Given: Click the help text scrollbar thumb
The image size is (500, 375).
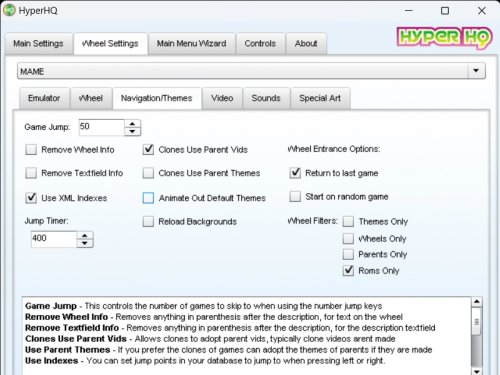Looking at the screenshot, I should coord(477,322).
